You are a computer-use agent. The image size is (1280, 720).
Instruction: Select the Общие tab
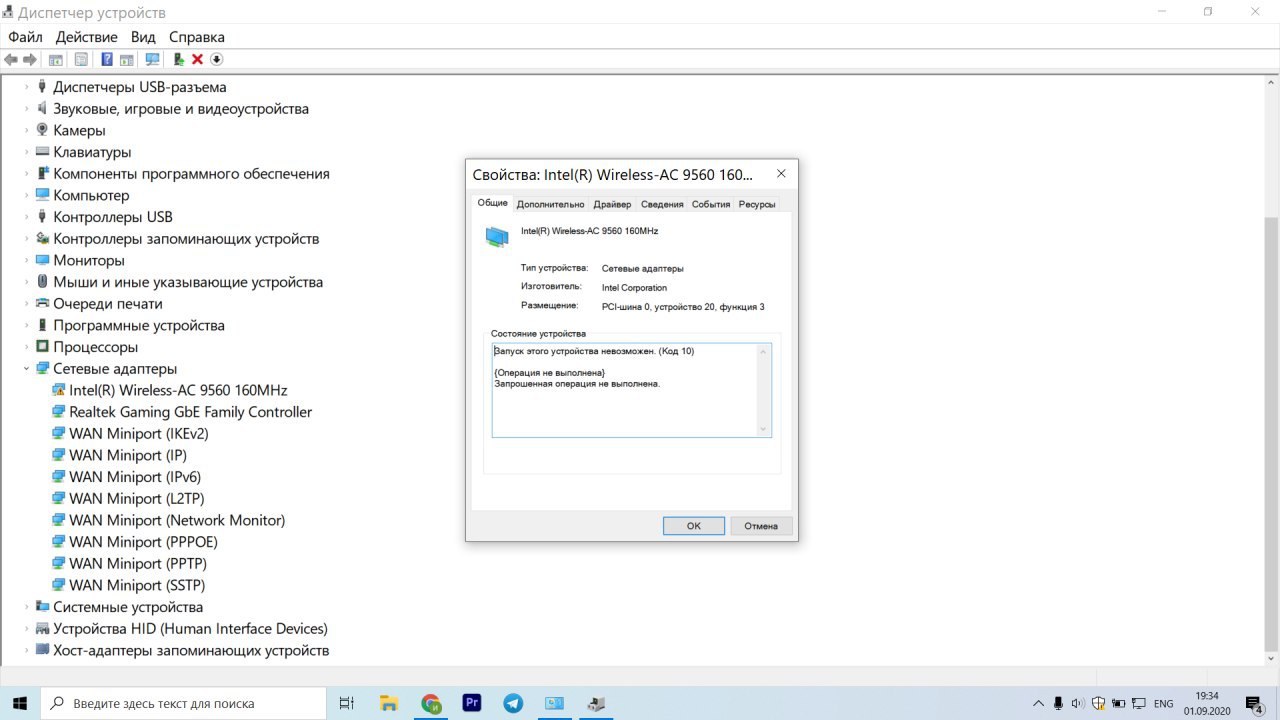pyautogui.click(x=492, y=203)
